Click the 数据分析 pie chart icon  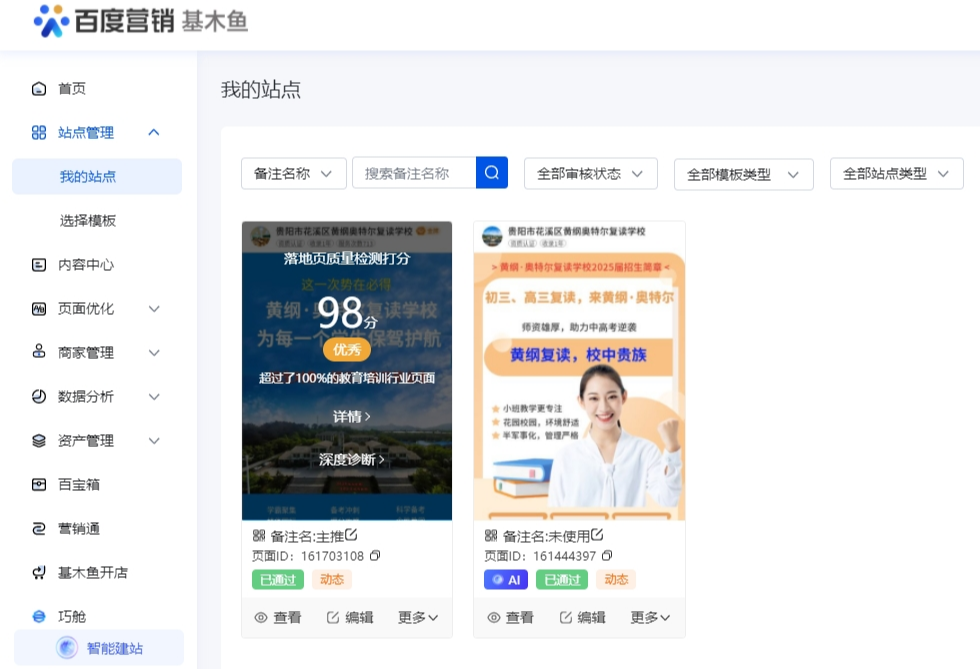click(39, 396)
